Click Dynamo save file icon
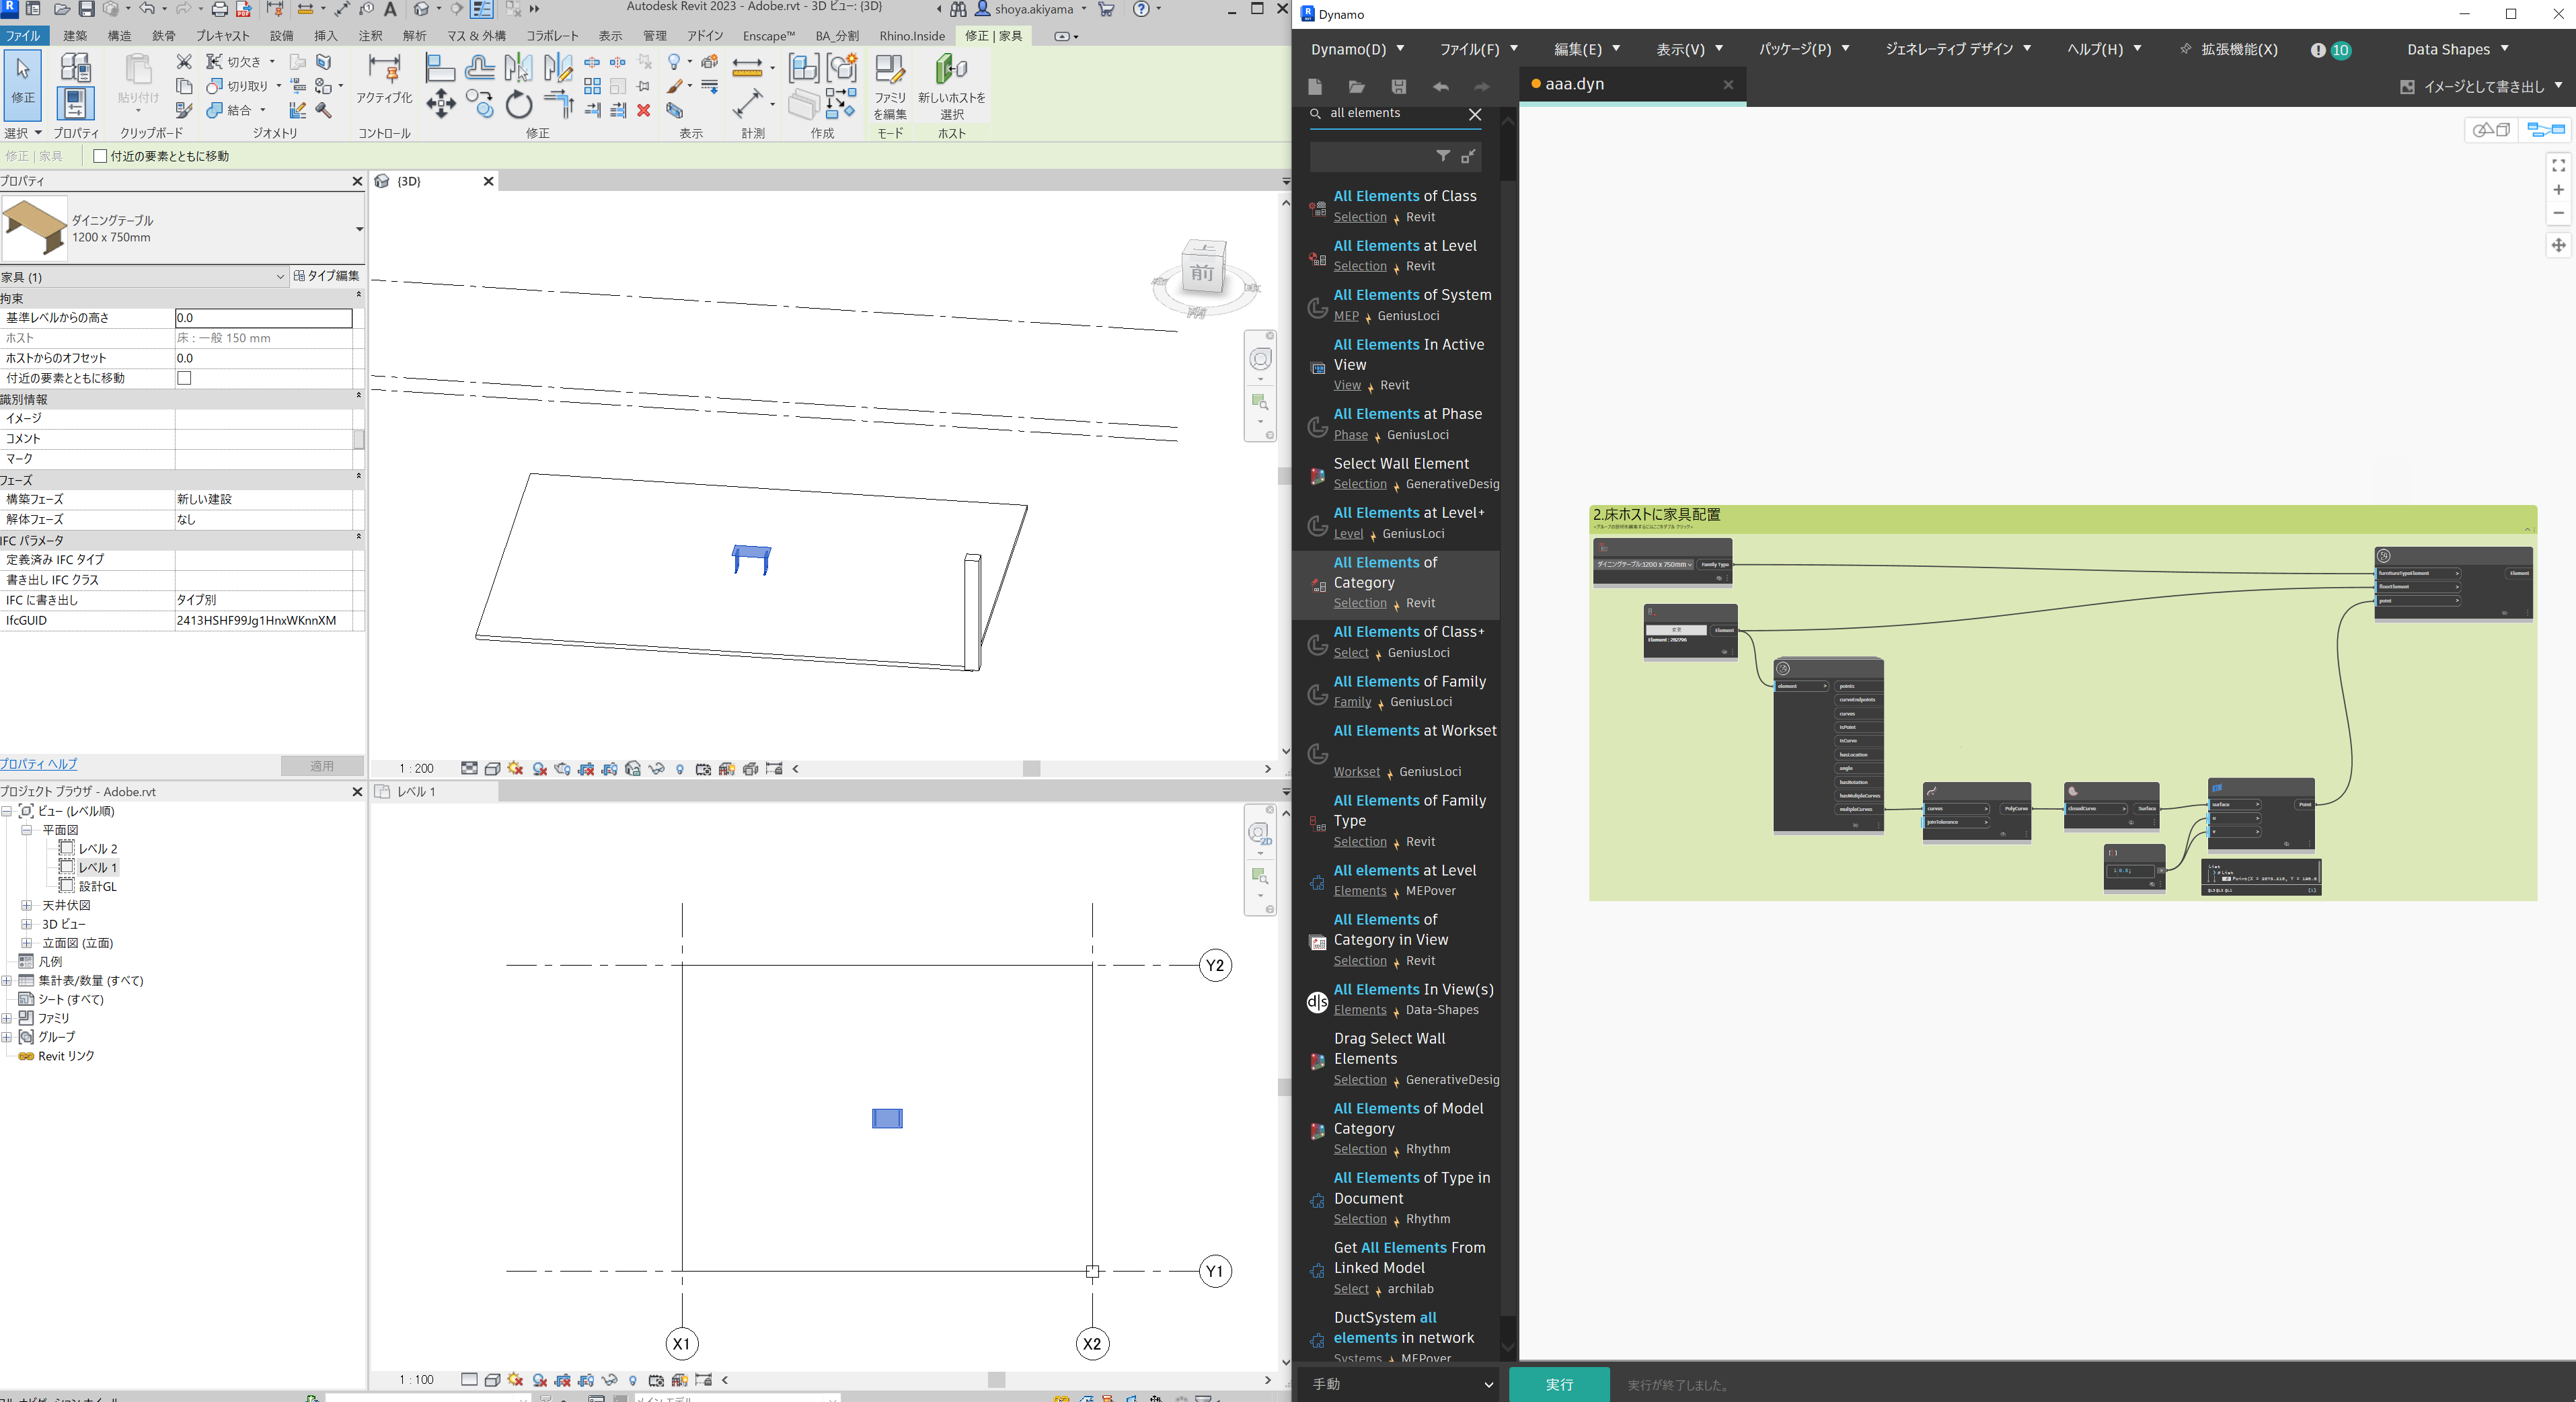 pyautogui.click(x=1398, y=87)
